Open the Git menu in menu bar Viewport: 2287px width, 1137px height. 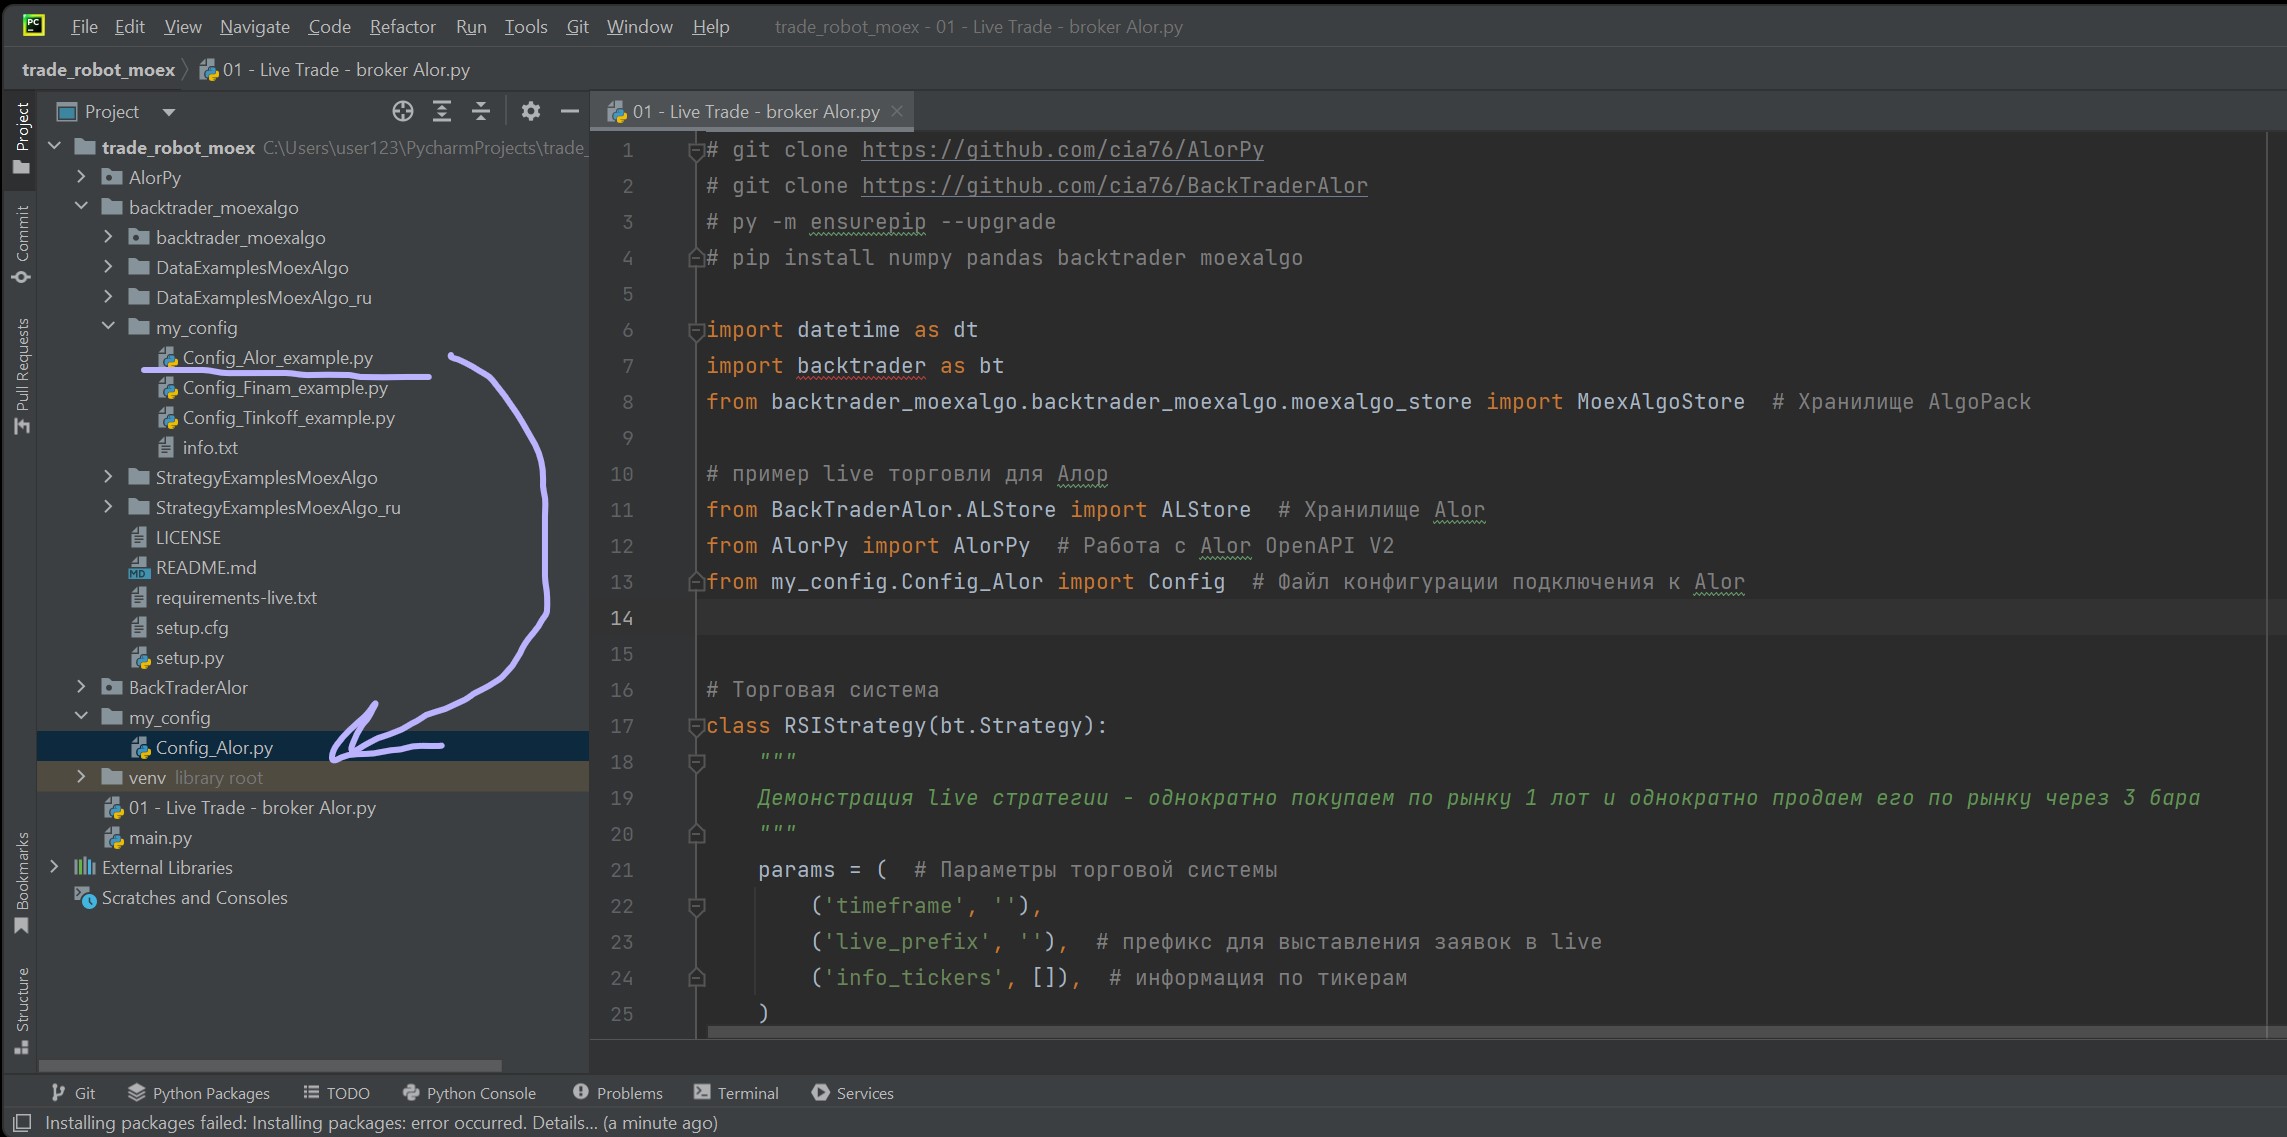[578, 26]
